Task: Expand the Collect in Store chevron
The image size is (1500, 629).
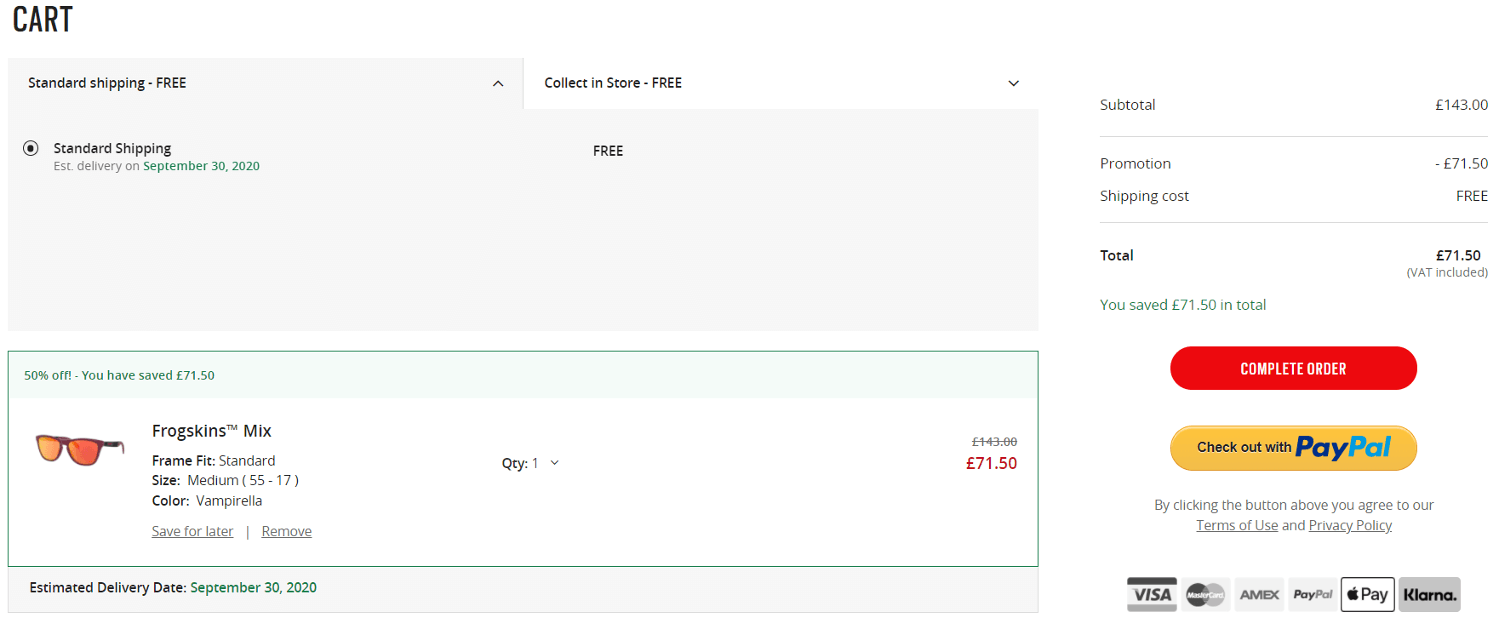Action: coord(1013,84)
